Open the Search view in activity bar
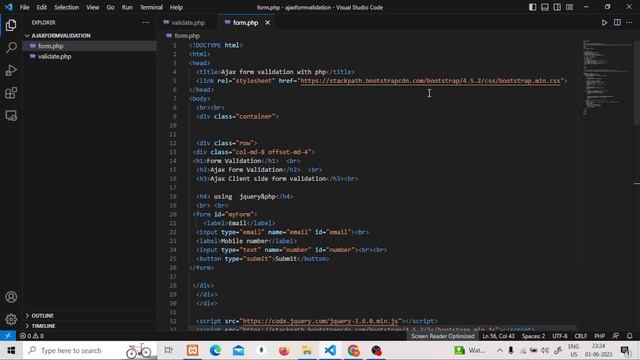Image resolution: width=640 pixels, height=360 pixels. [x=11, y=47]
